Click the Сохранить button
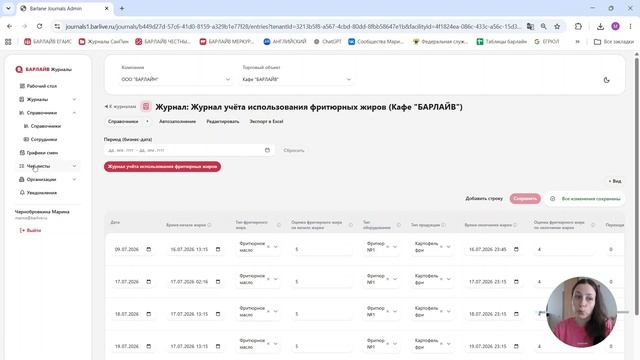The image size is (640, 360). (525, 199)
